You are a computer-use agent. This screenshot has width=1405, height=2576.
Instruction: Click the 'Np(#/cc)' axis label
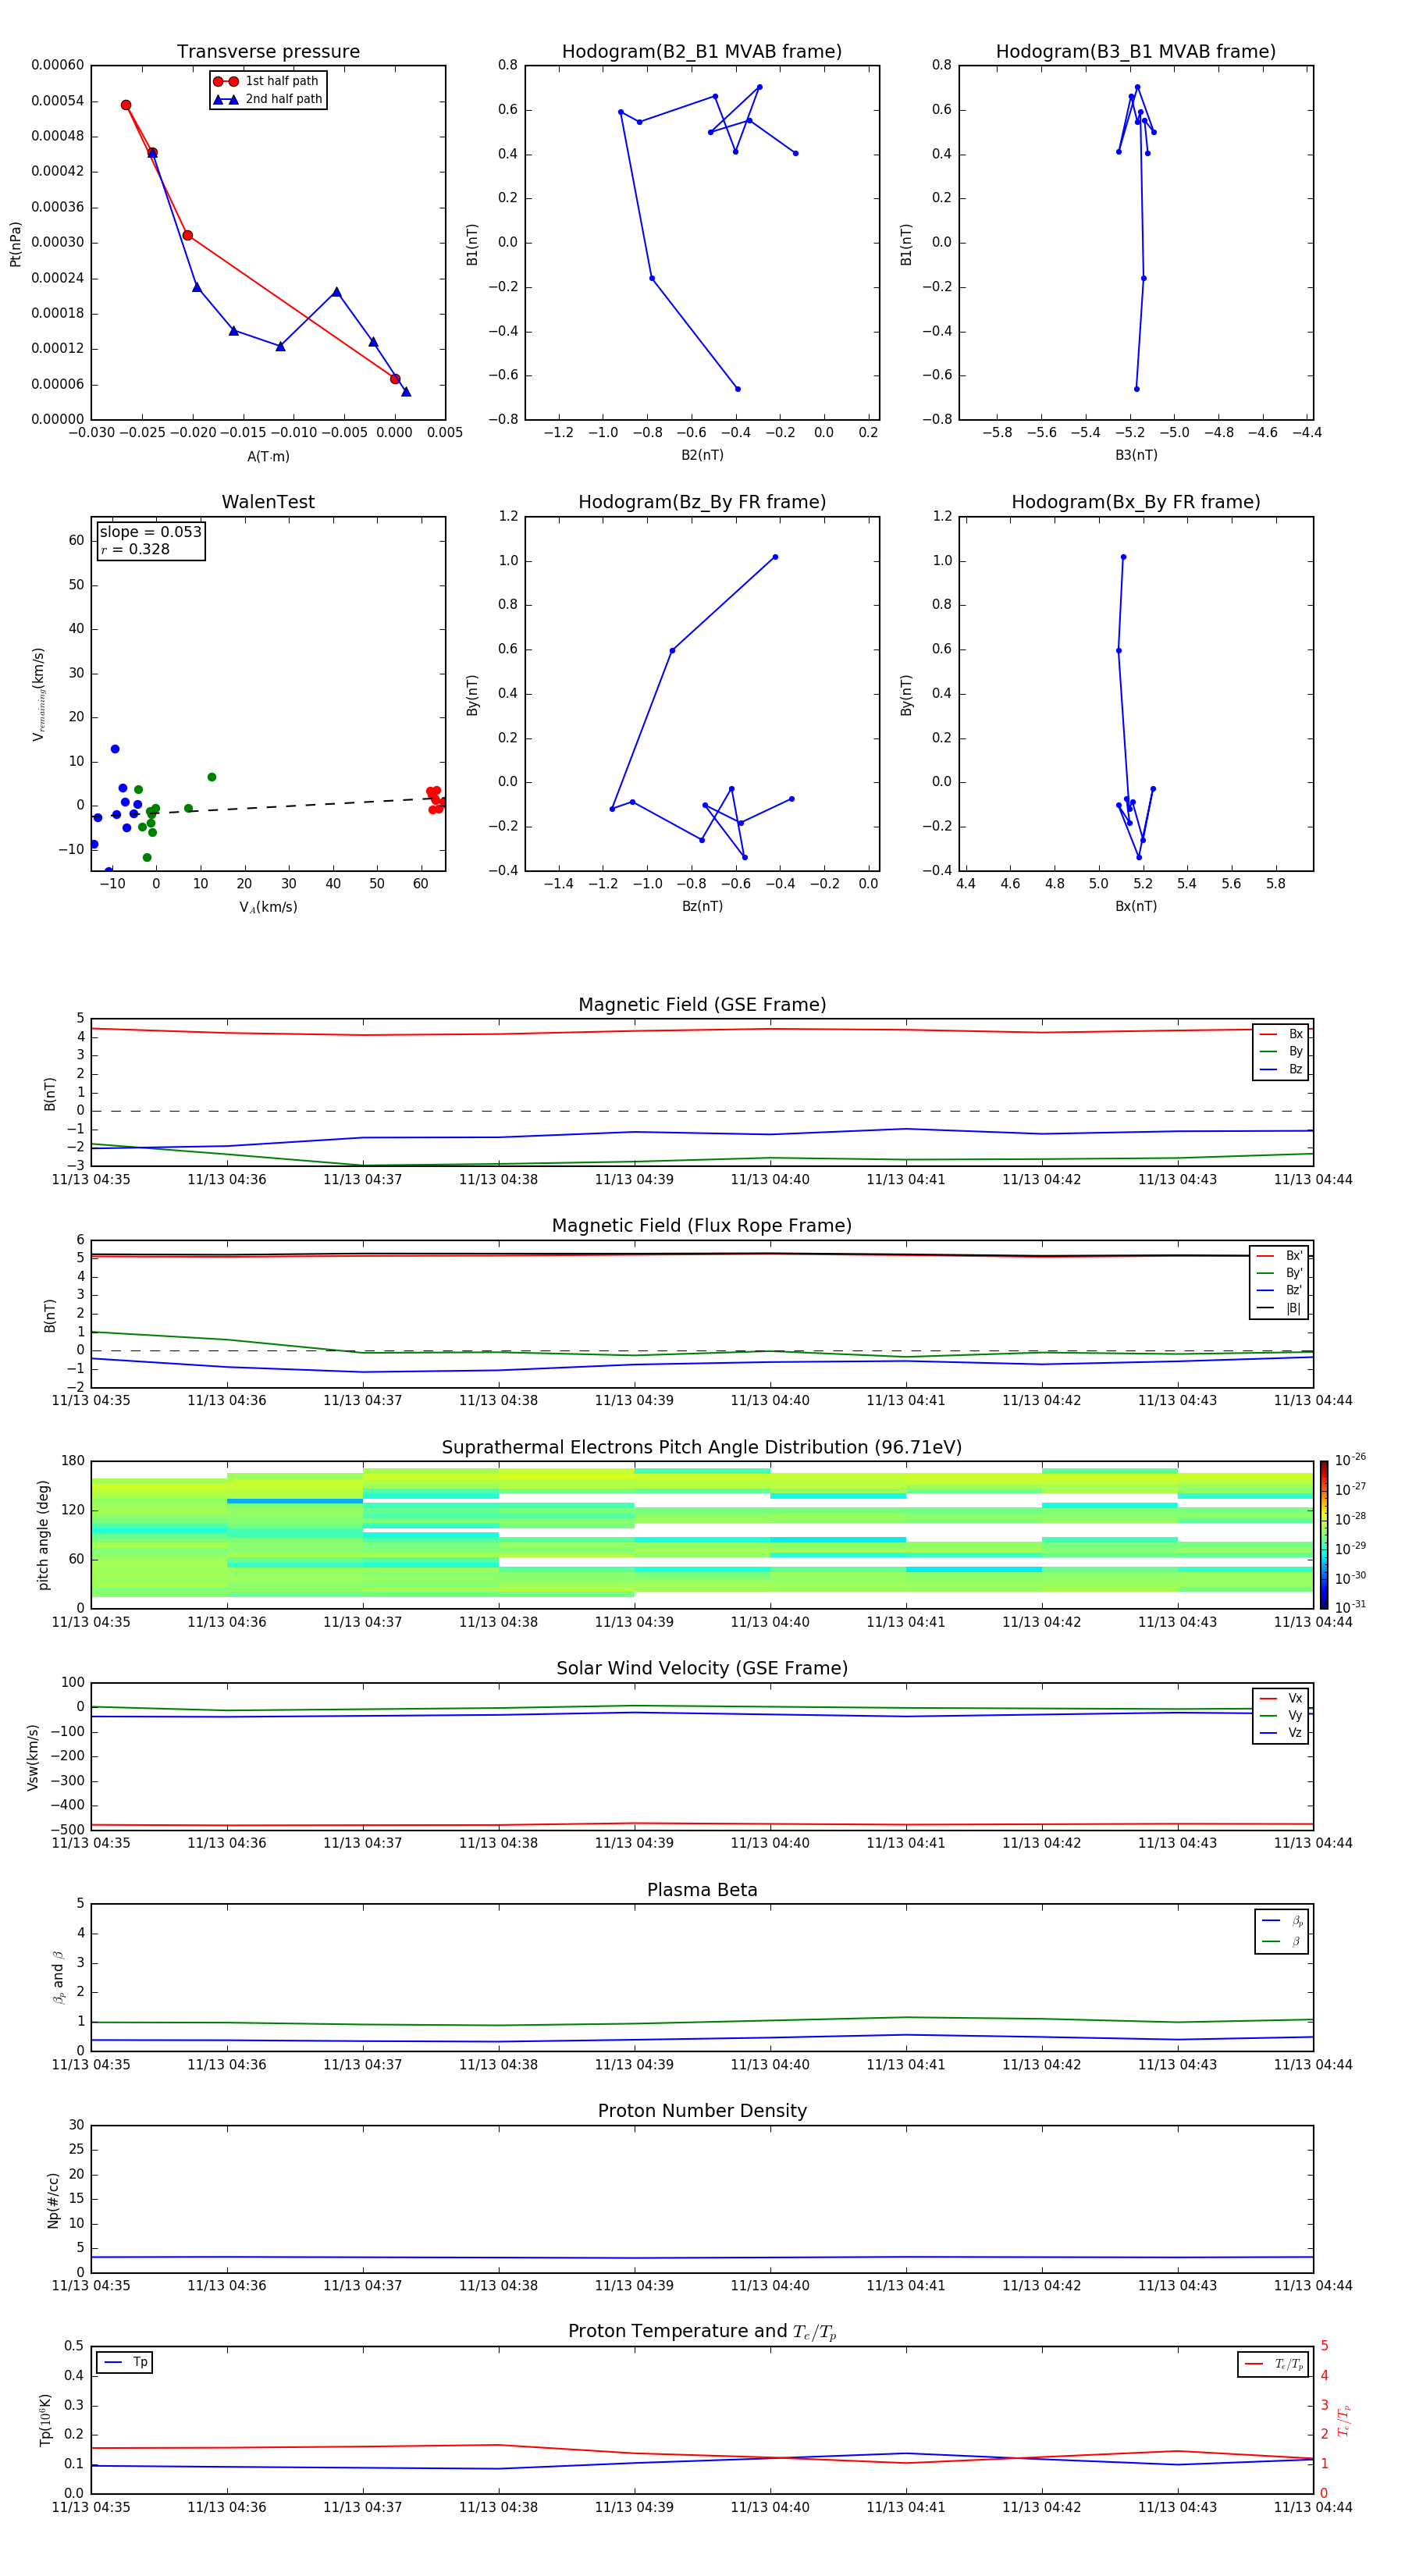[53, 2200]
